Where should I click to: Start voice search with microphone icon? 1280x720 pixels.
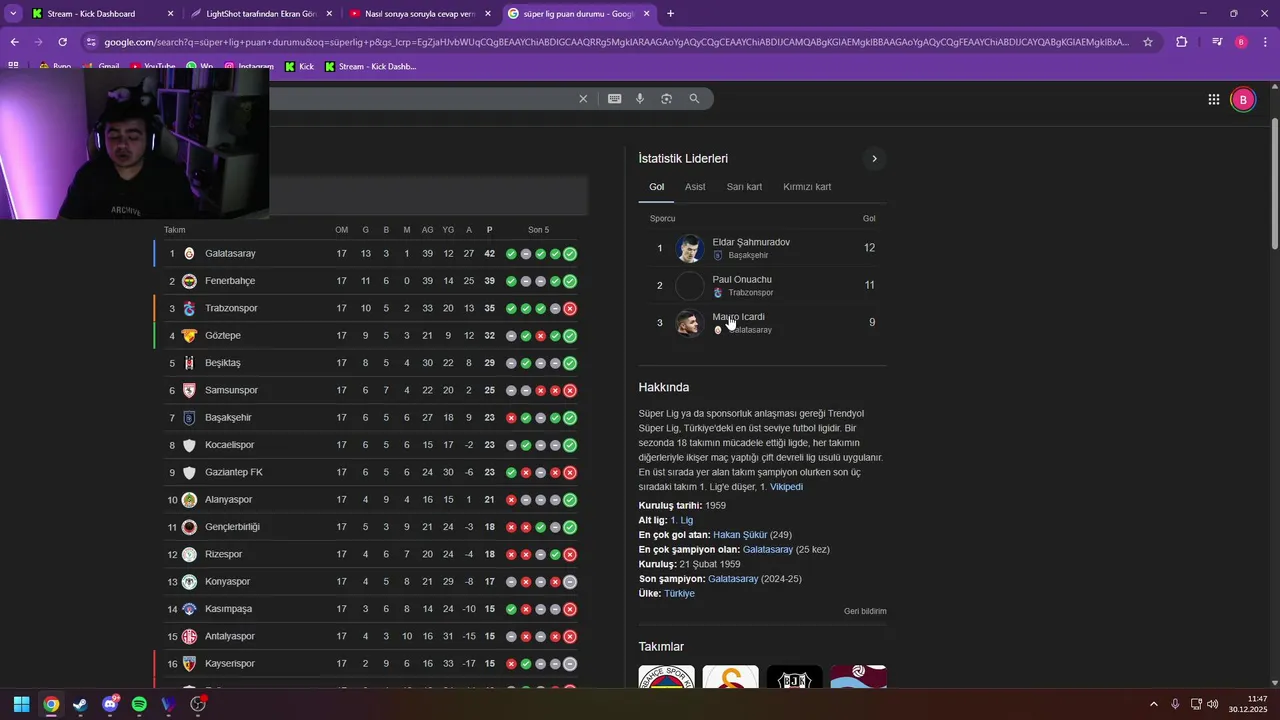coord(640,99)
